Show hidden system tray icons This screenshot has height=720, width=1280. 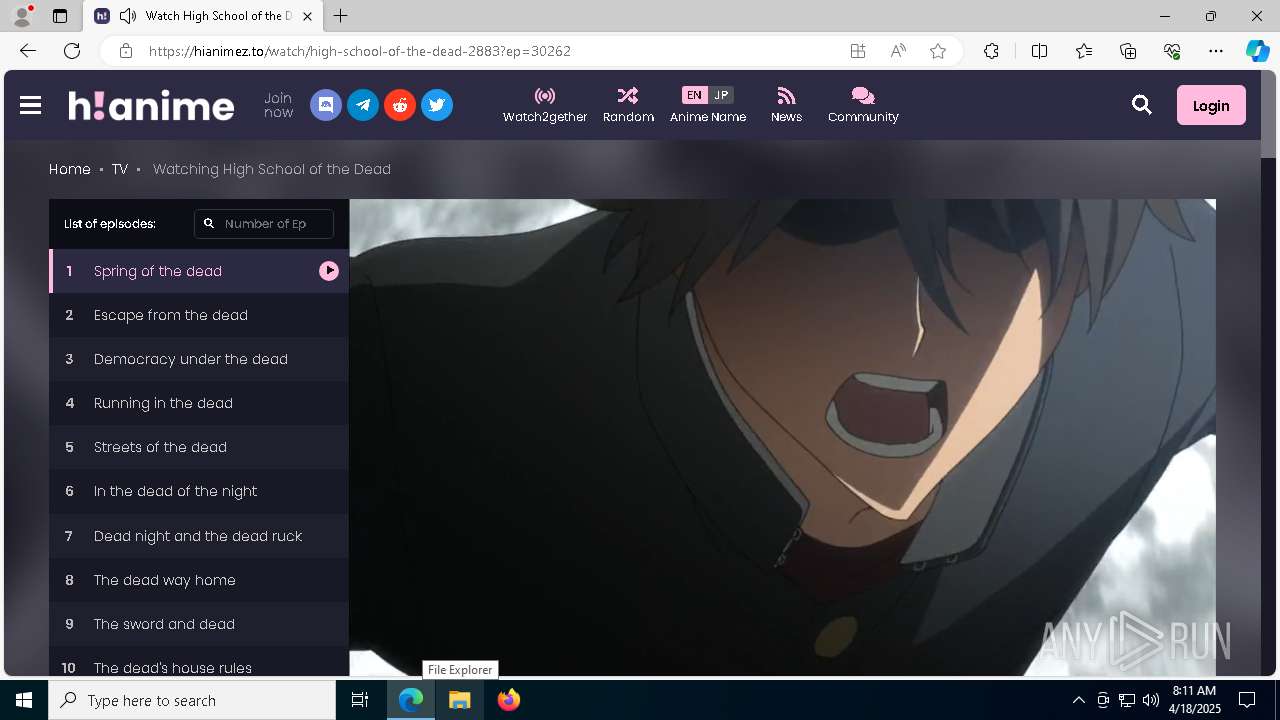(x=1078, y=700)
